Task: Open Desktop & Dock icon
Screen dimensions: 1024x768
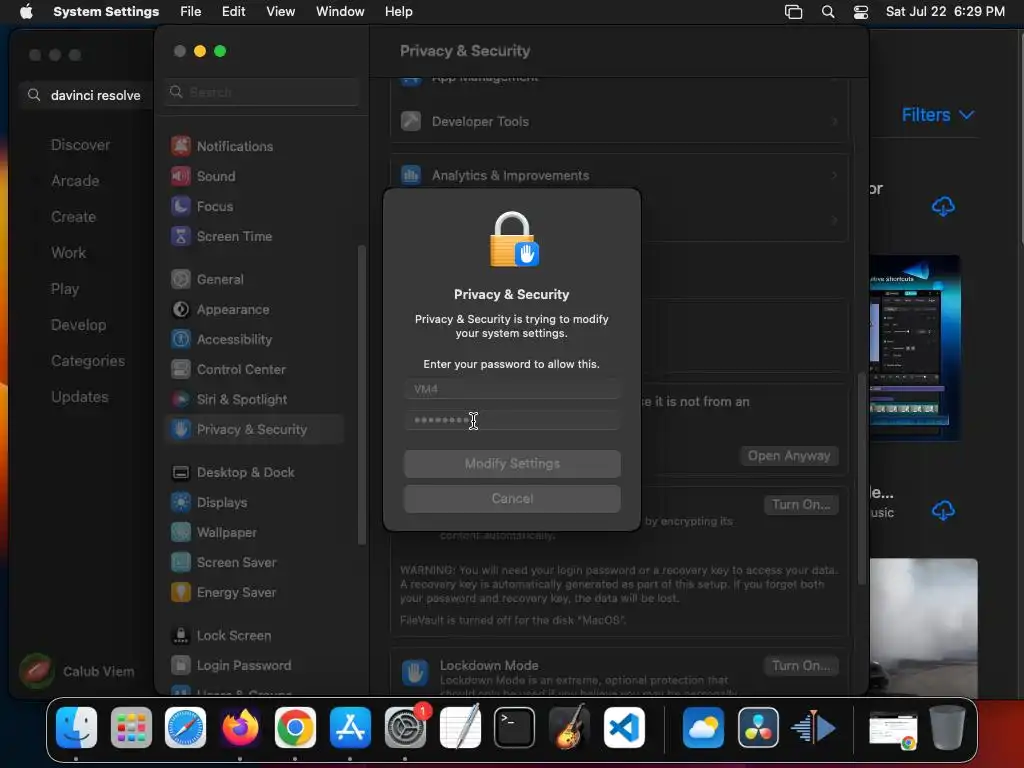Action: (181, 472)
